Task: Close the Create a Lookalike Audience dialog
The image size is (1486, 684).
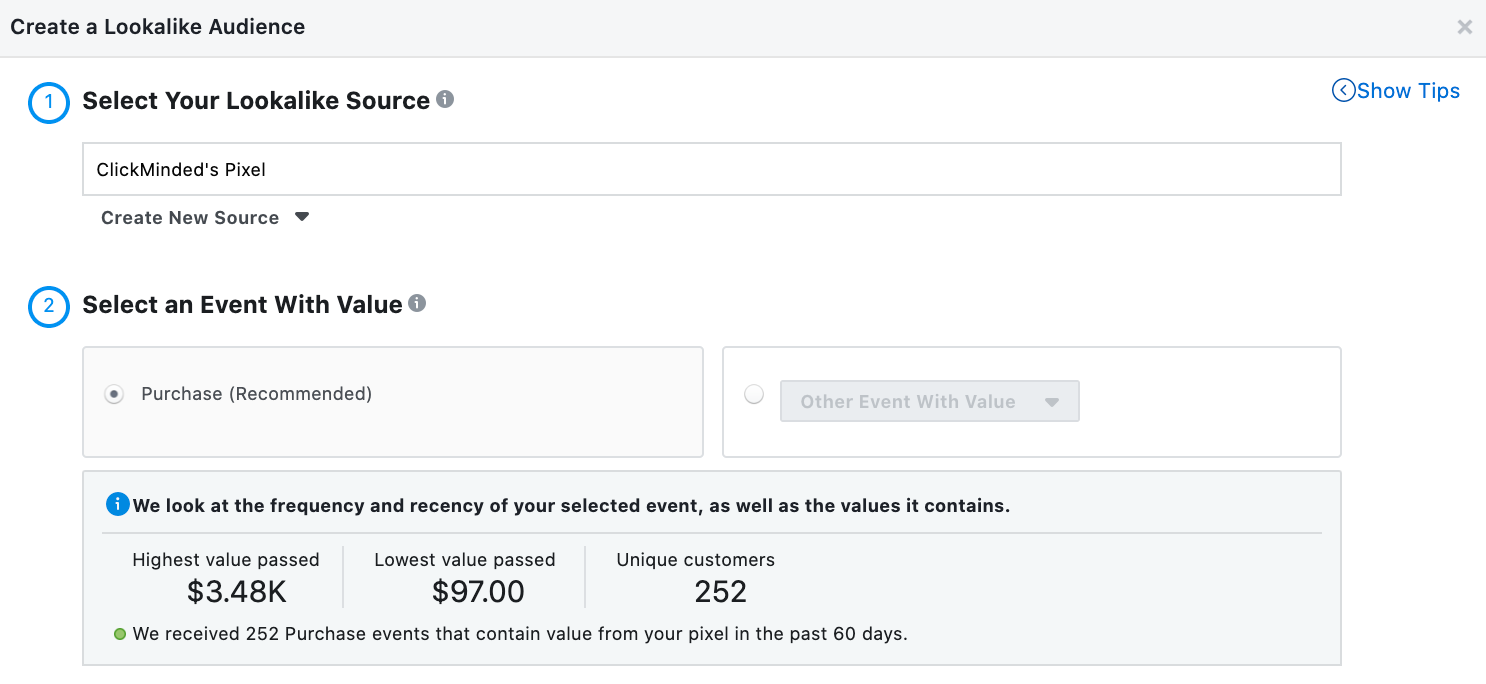Action: (1464, 27)
